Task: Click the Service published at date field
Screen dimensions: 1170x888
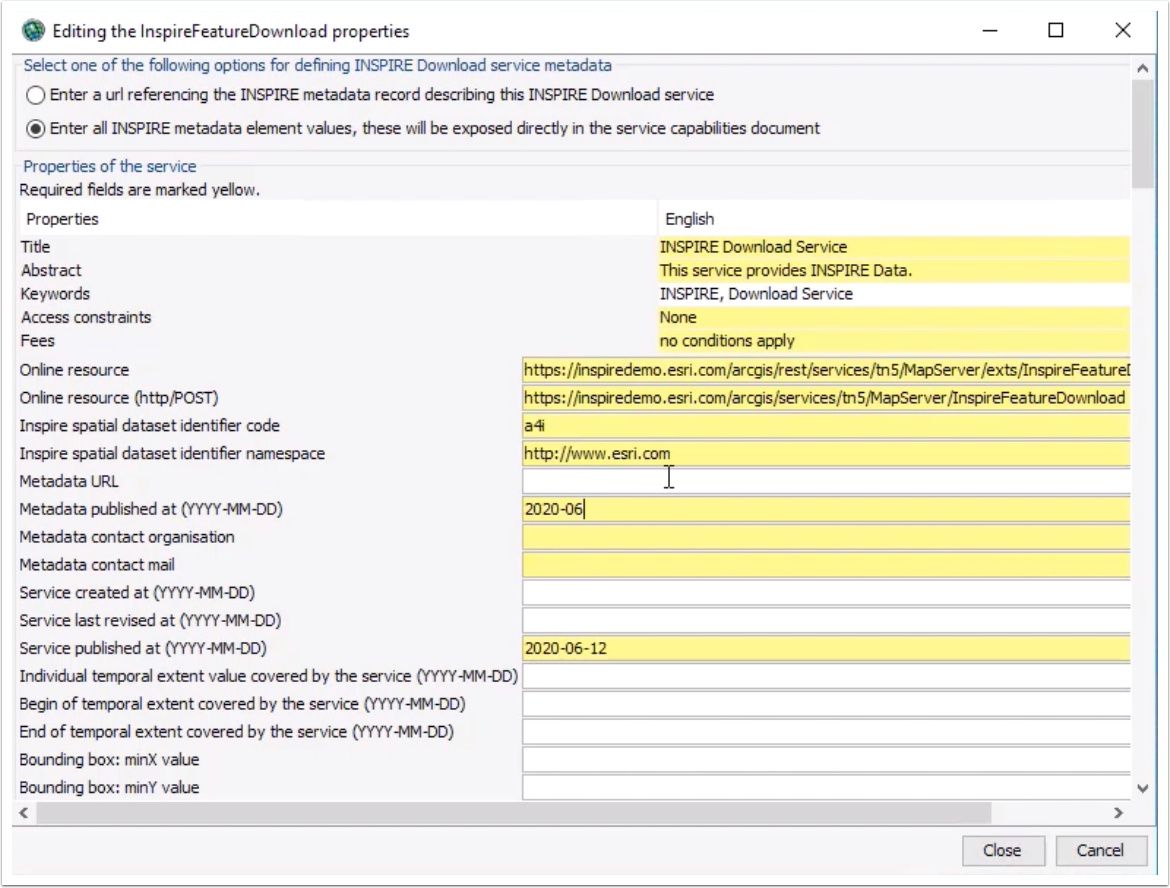Action: (x=826, y=648)
